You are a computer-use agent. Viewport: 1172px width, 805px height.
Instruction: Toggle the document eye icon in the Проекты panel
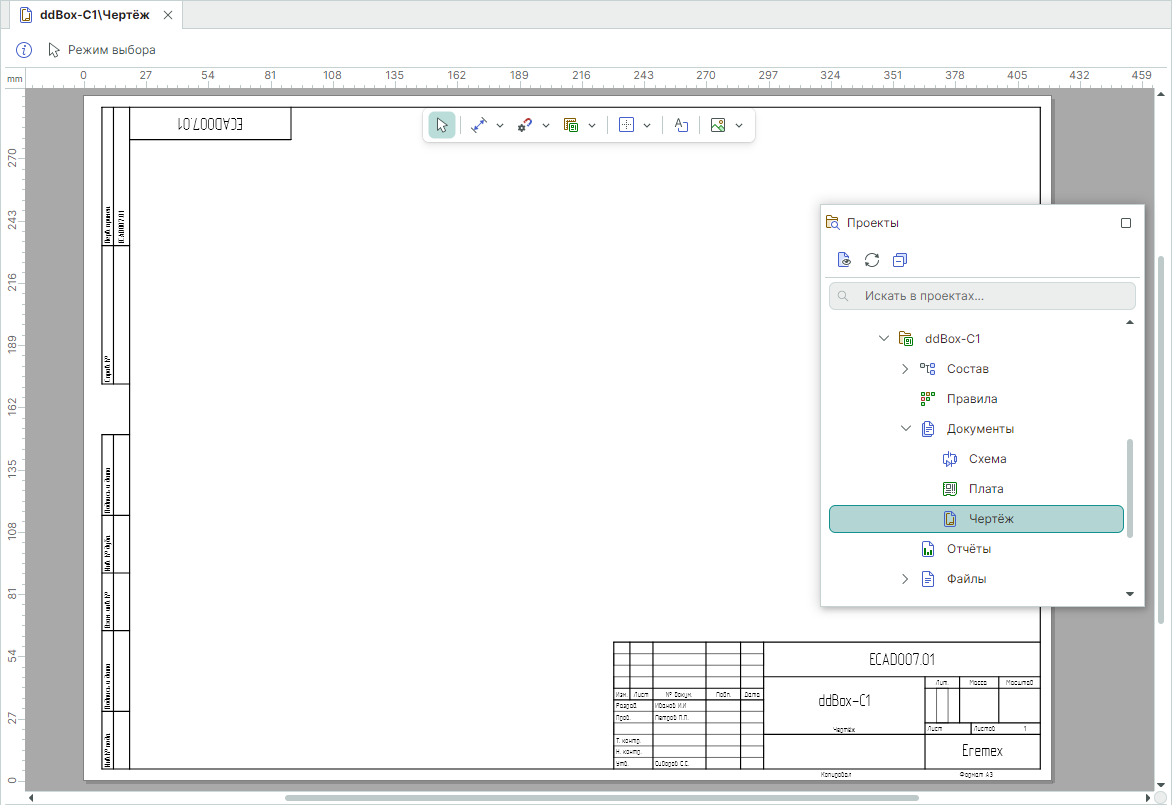tap(844, 260)
